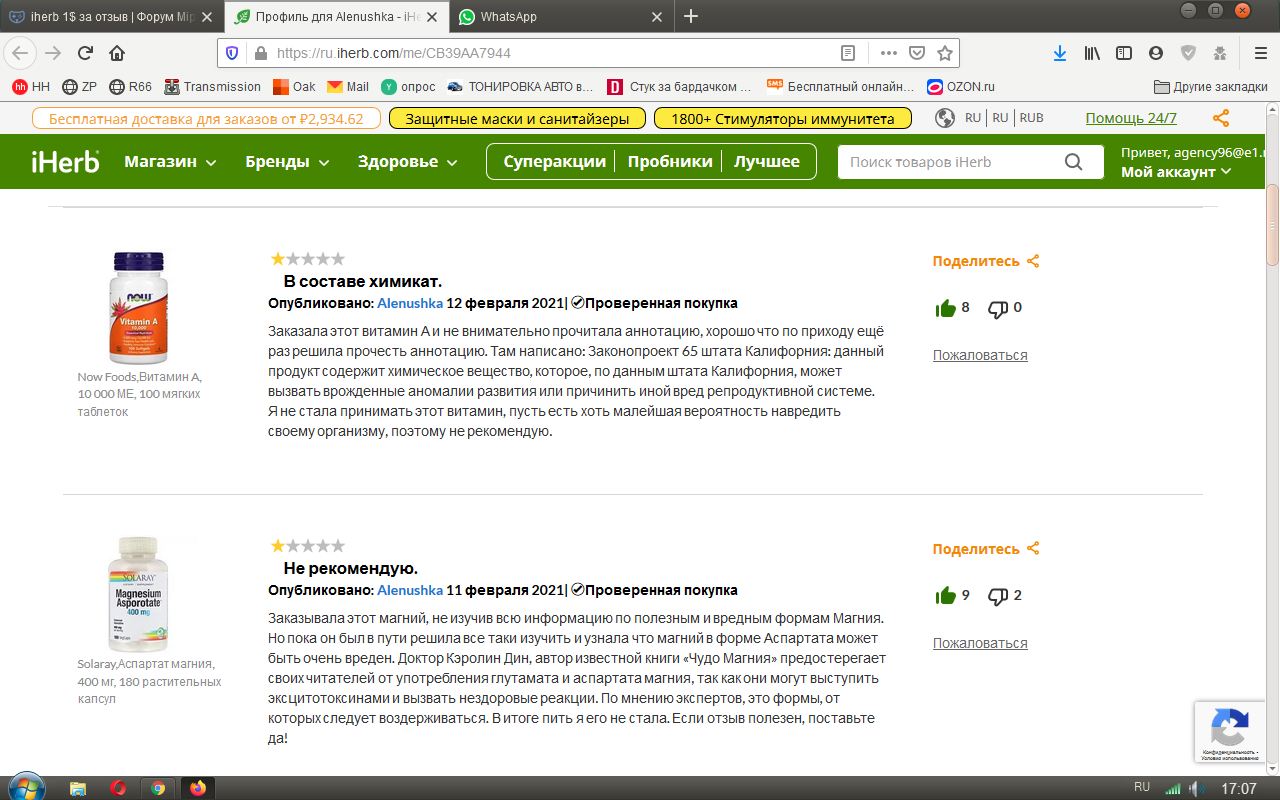Open the Firefox account menu

click(x=1156, y=53)
